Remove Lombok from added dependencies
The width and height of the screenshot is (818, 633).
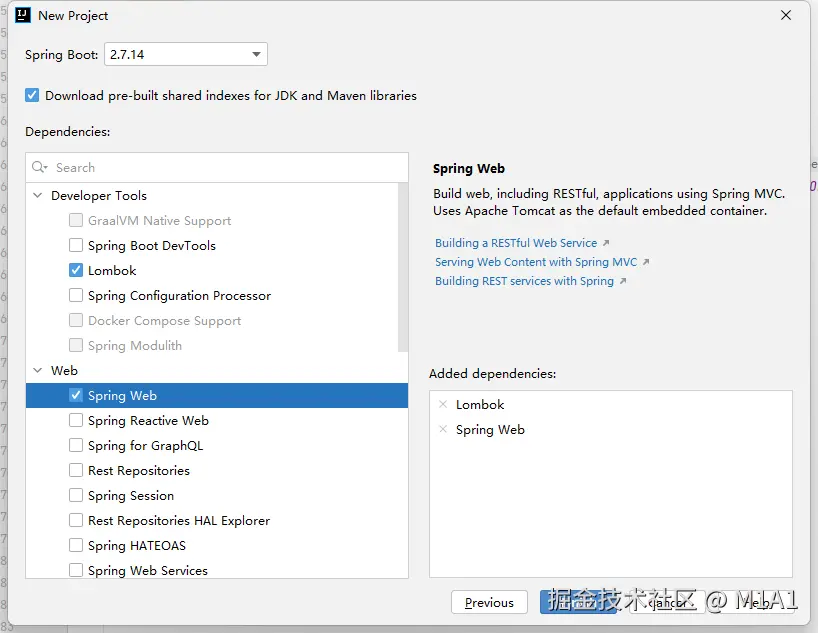point(443,404)
